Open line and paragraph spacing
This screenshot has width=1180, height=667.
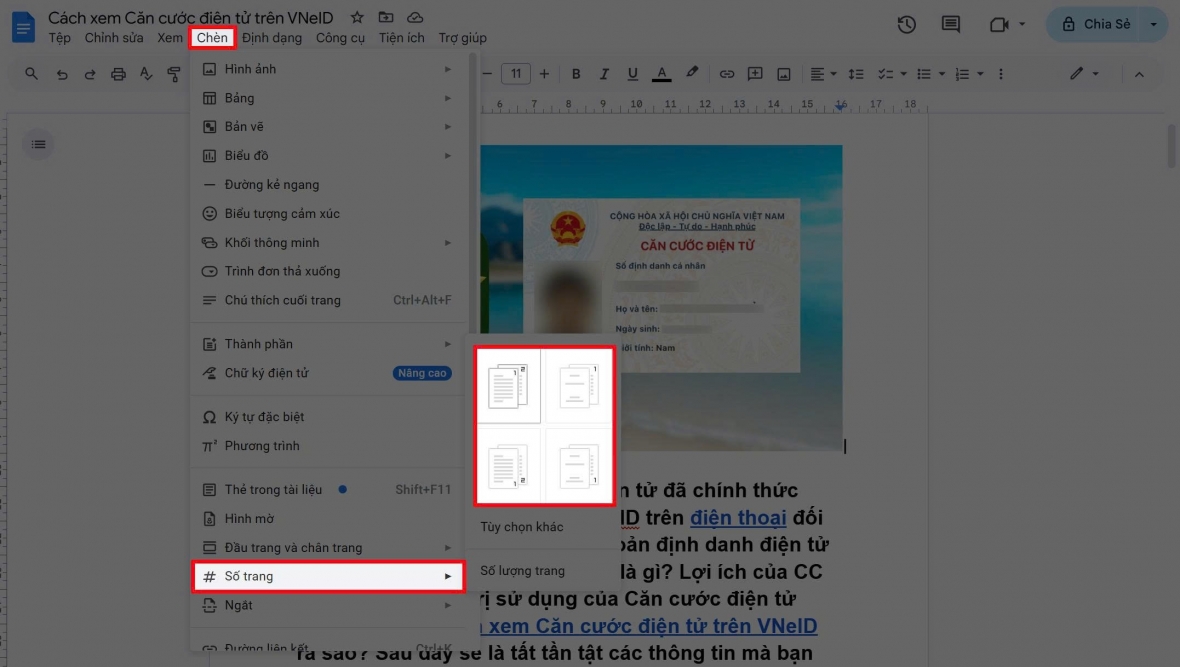pyautogui.click(x=856, y=74)
